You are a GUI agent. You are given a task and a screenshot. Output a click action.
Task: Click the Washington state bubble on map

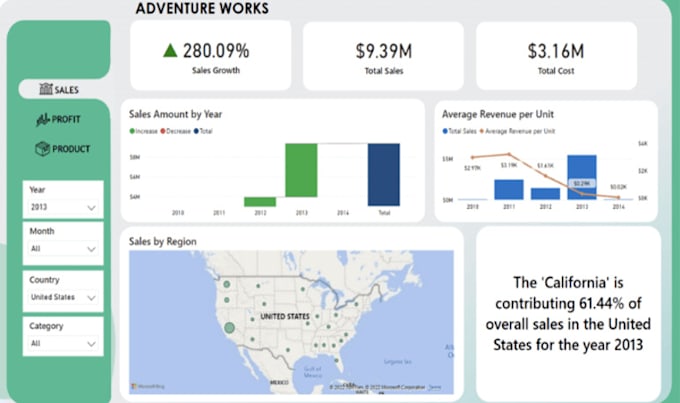pyautogui.click(x=226, y=285)
